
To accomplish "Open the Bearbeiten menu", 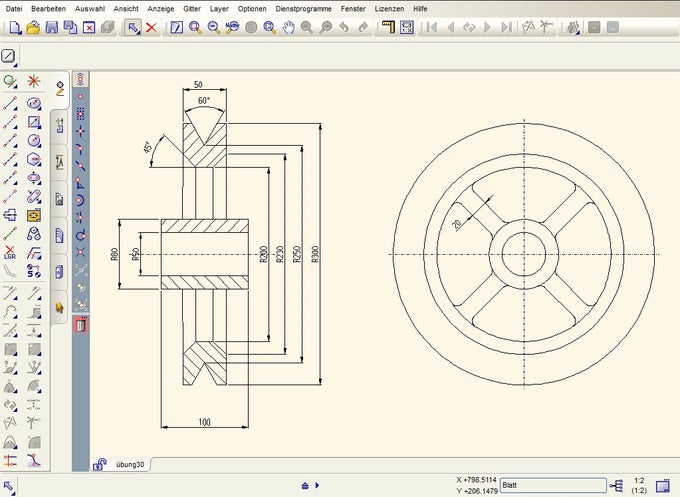I will [48, 9].
